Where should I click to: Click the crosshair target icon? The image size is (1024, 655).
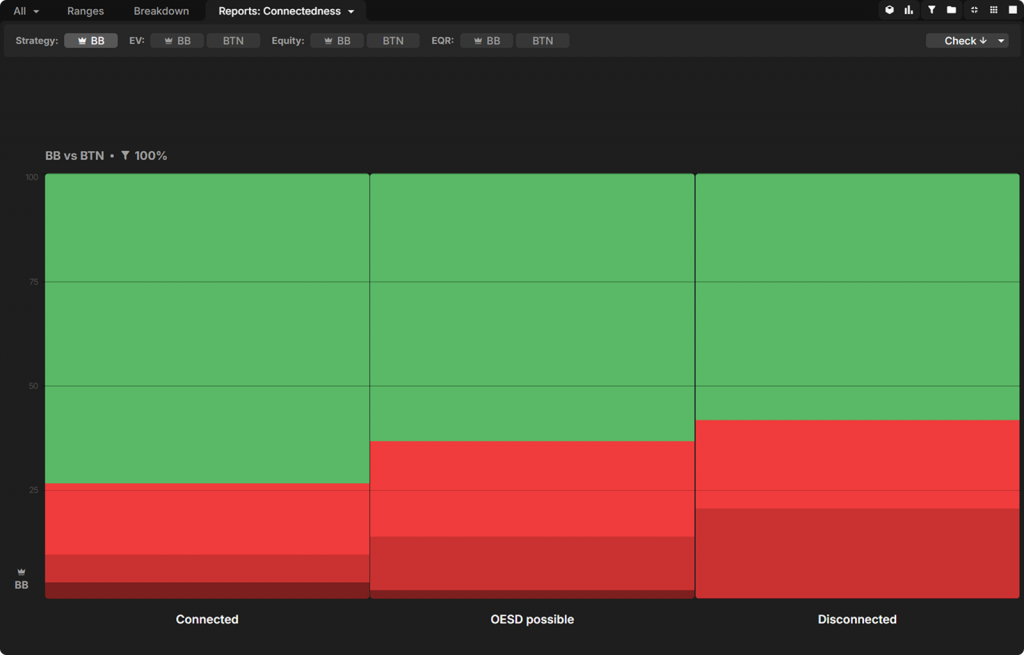tap(974, 10)
